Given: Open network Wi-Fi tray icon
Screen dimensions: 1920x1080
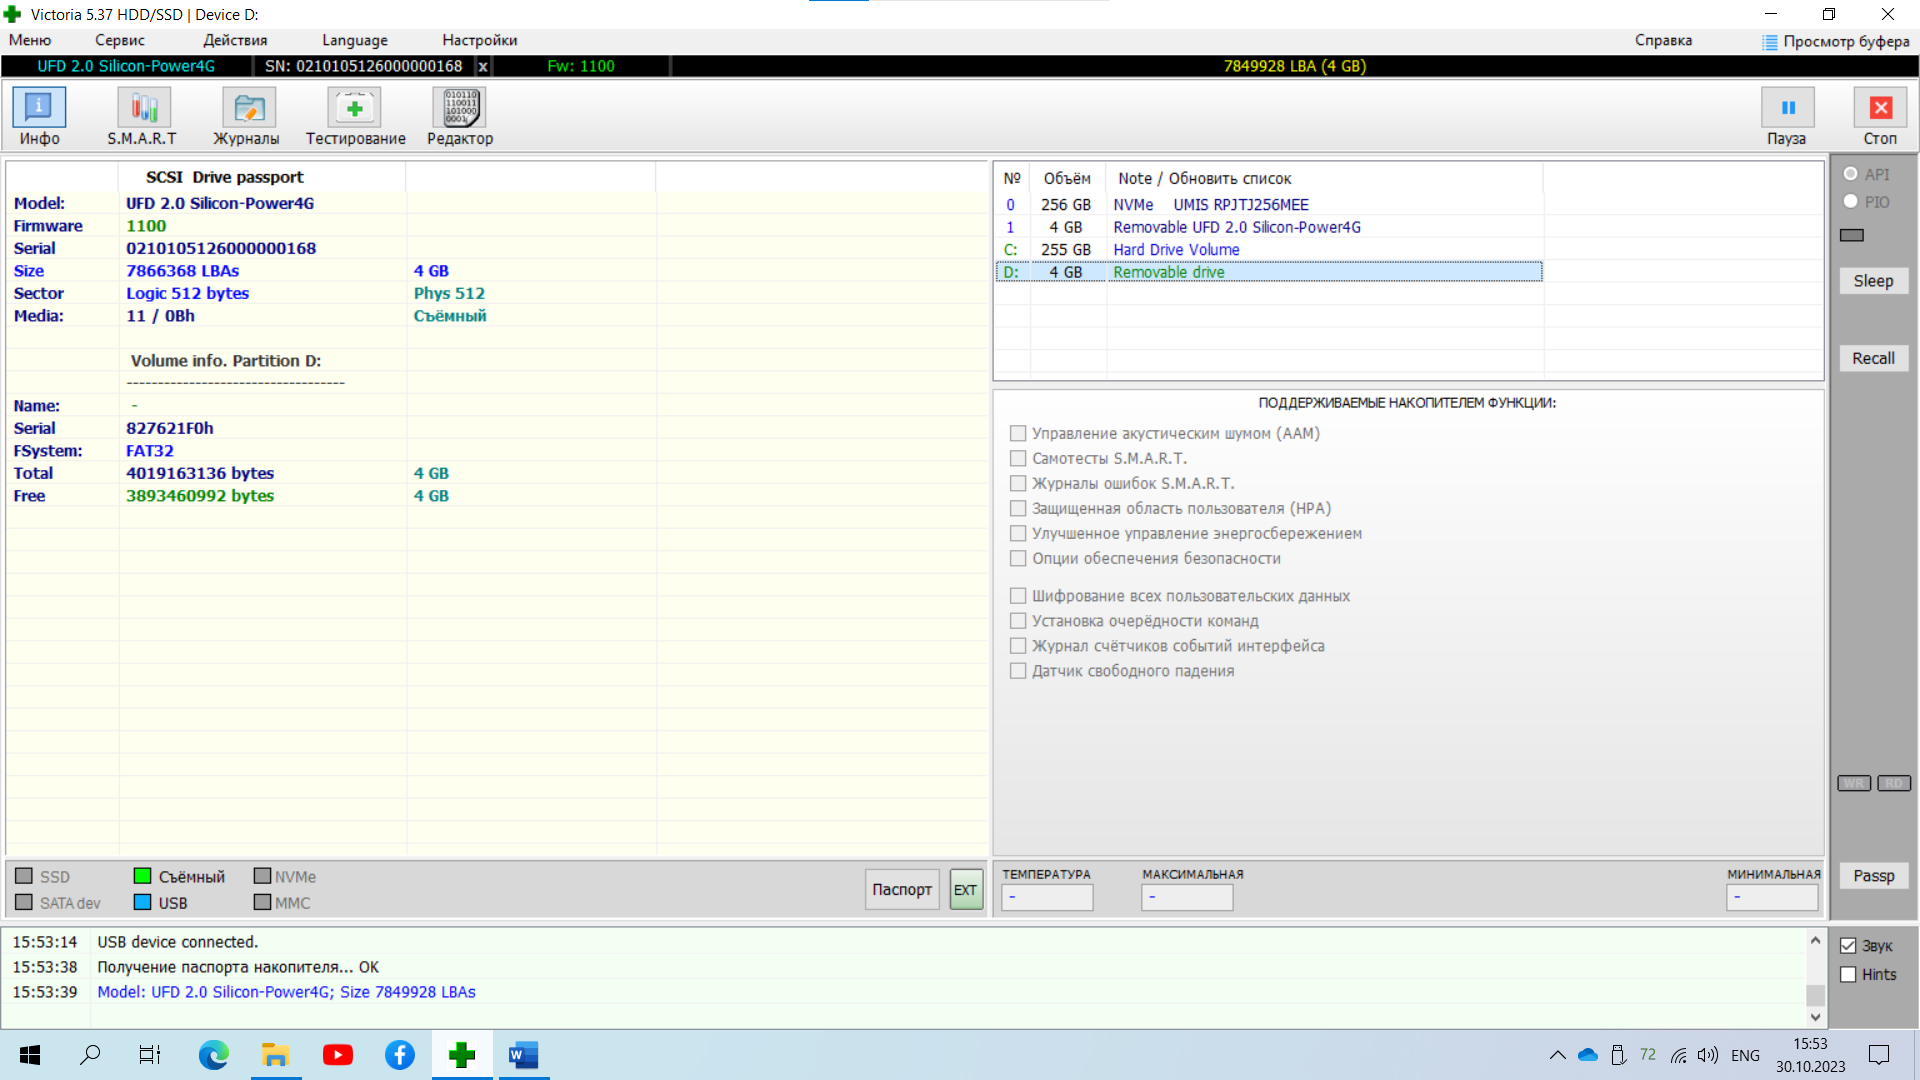Looking at the screenshot, I should pyautogui.click(x=1679, y=1055).
